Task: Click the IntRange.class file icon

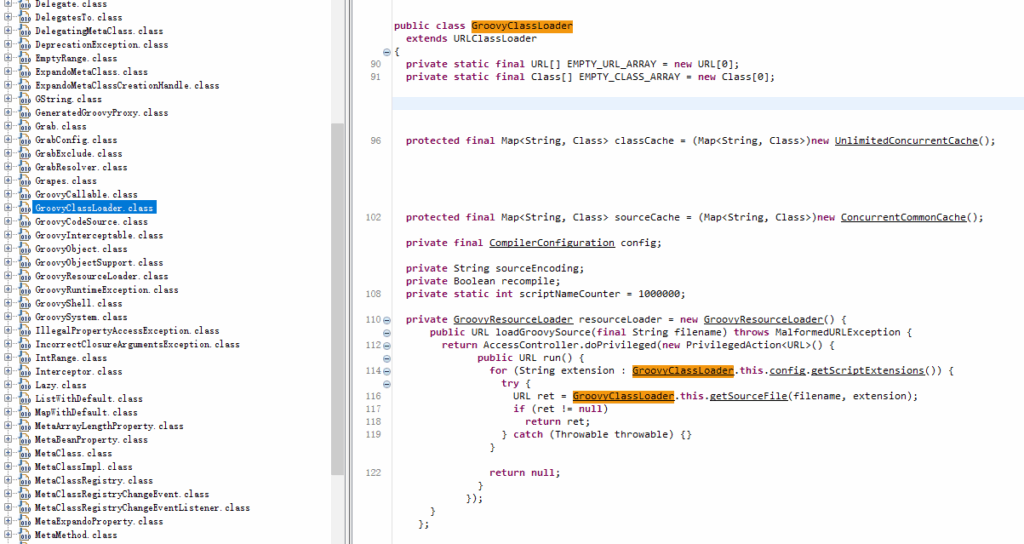Action: coord(25,357)
